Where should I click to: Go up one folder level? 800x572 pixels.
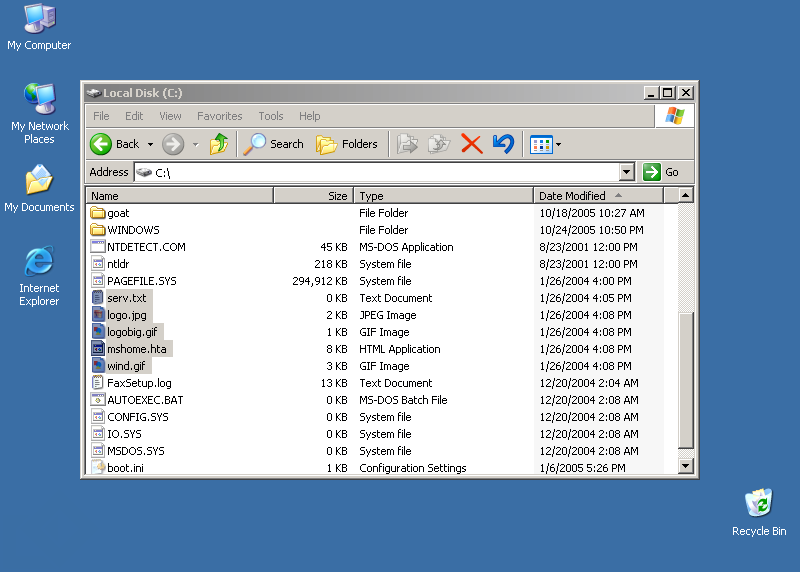point(219,144)
